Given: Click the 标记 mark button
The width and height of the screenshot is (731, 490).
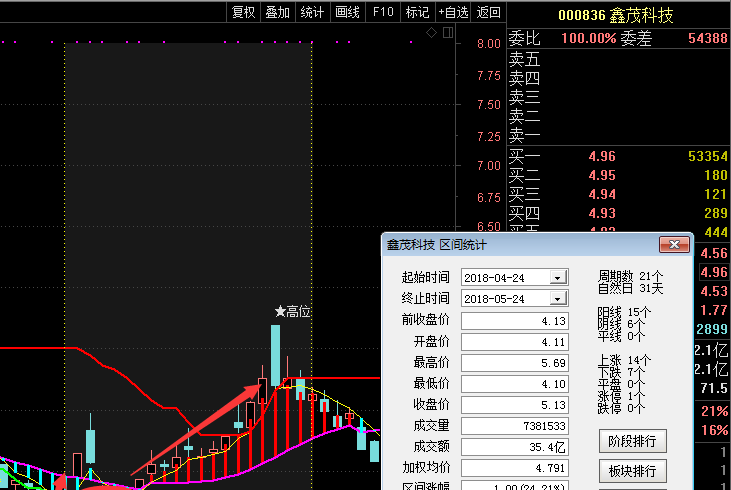Looking at the screenshot, I should tap(418, 12).
